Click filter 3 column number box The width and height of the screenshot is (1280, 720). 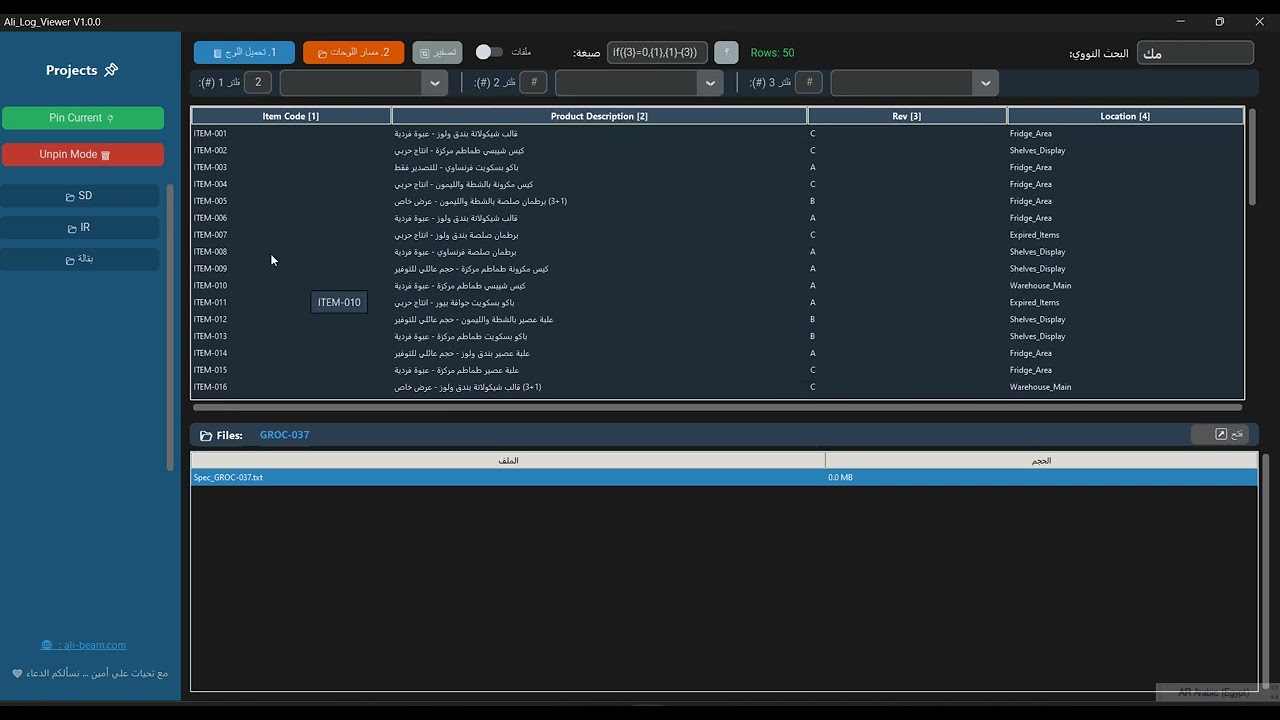tap(809, 82)
